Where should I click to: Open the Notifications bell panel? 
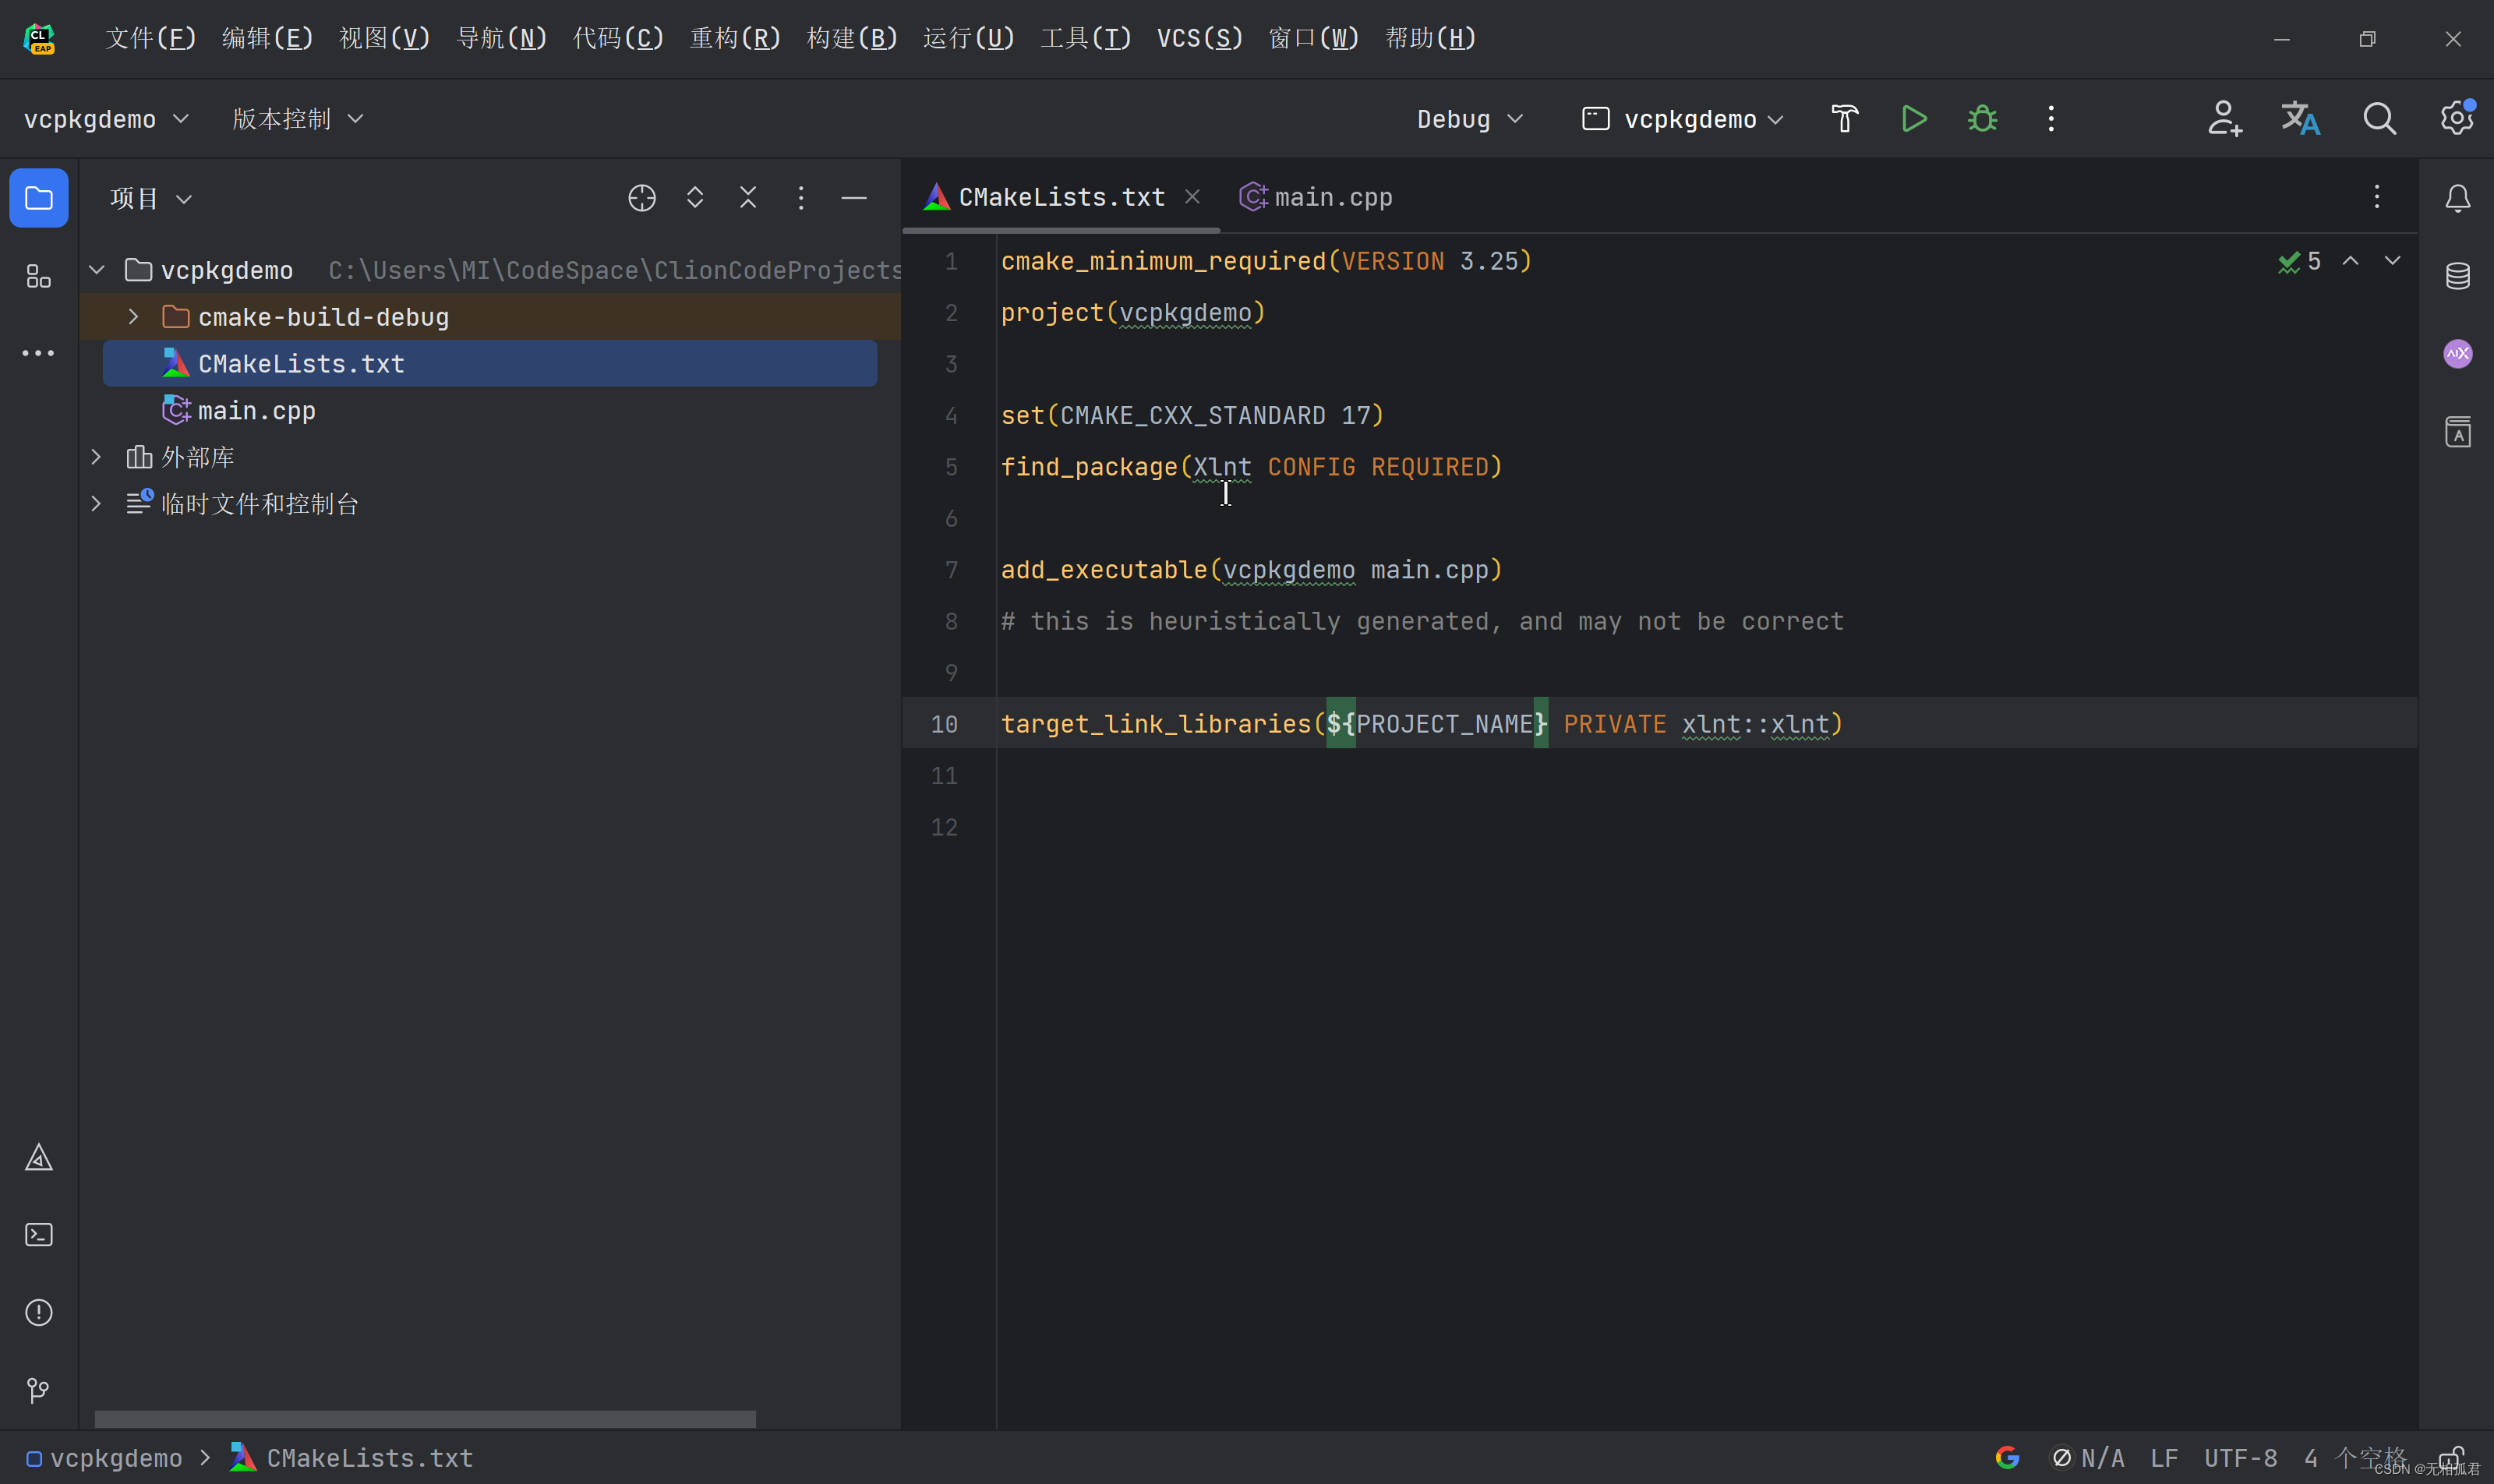(x=2457, y=198)
